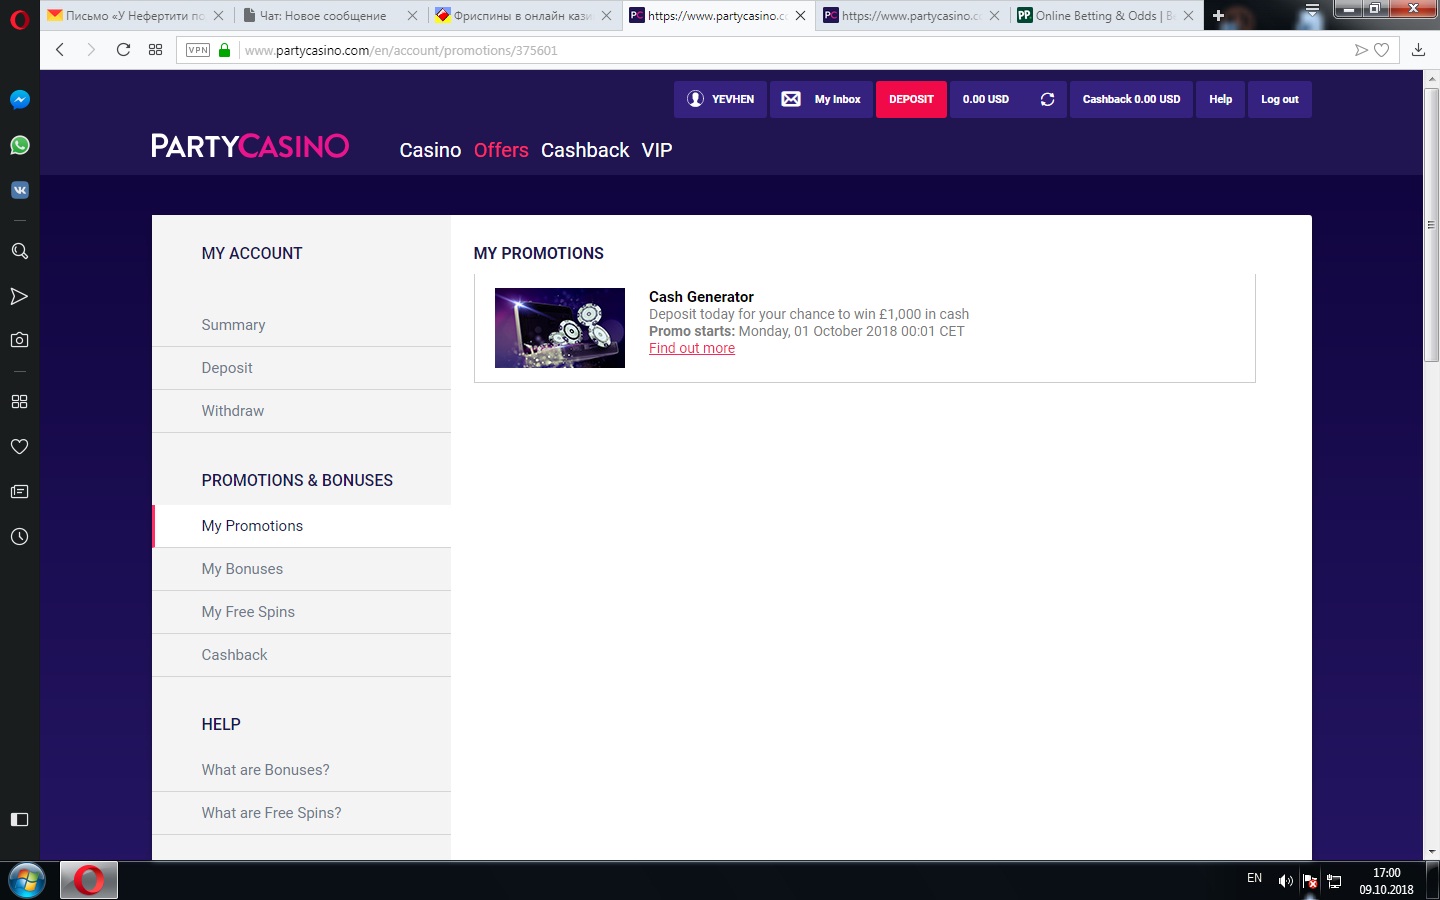Click the Cash Generator promo thumbnail
1440x900 pixels.
(x=560, y=328)
